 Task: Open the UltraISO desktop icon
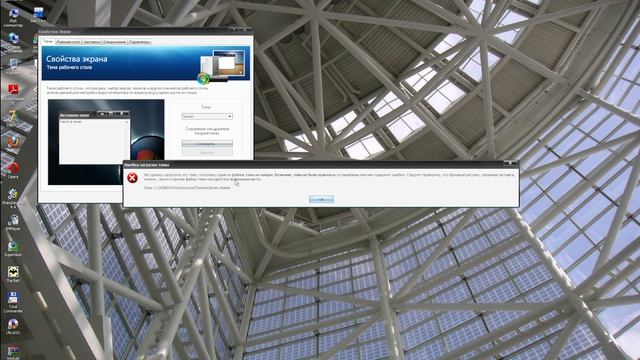coord(13,327)
